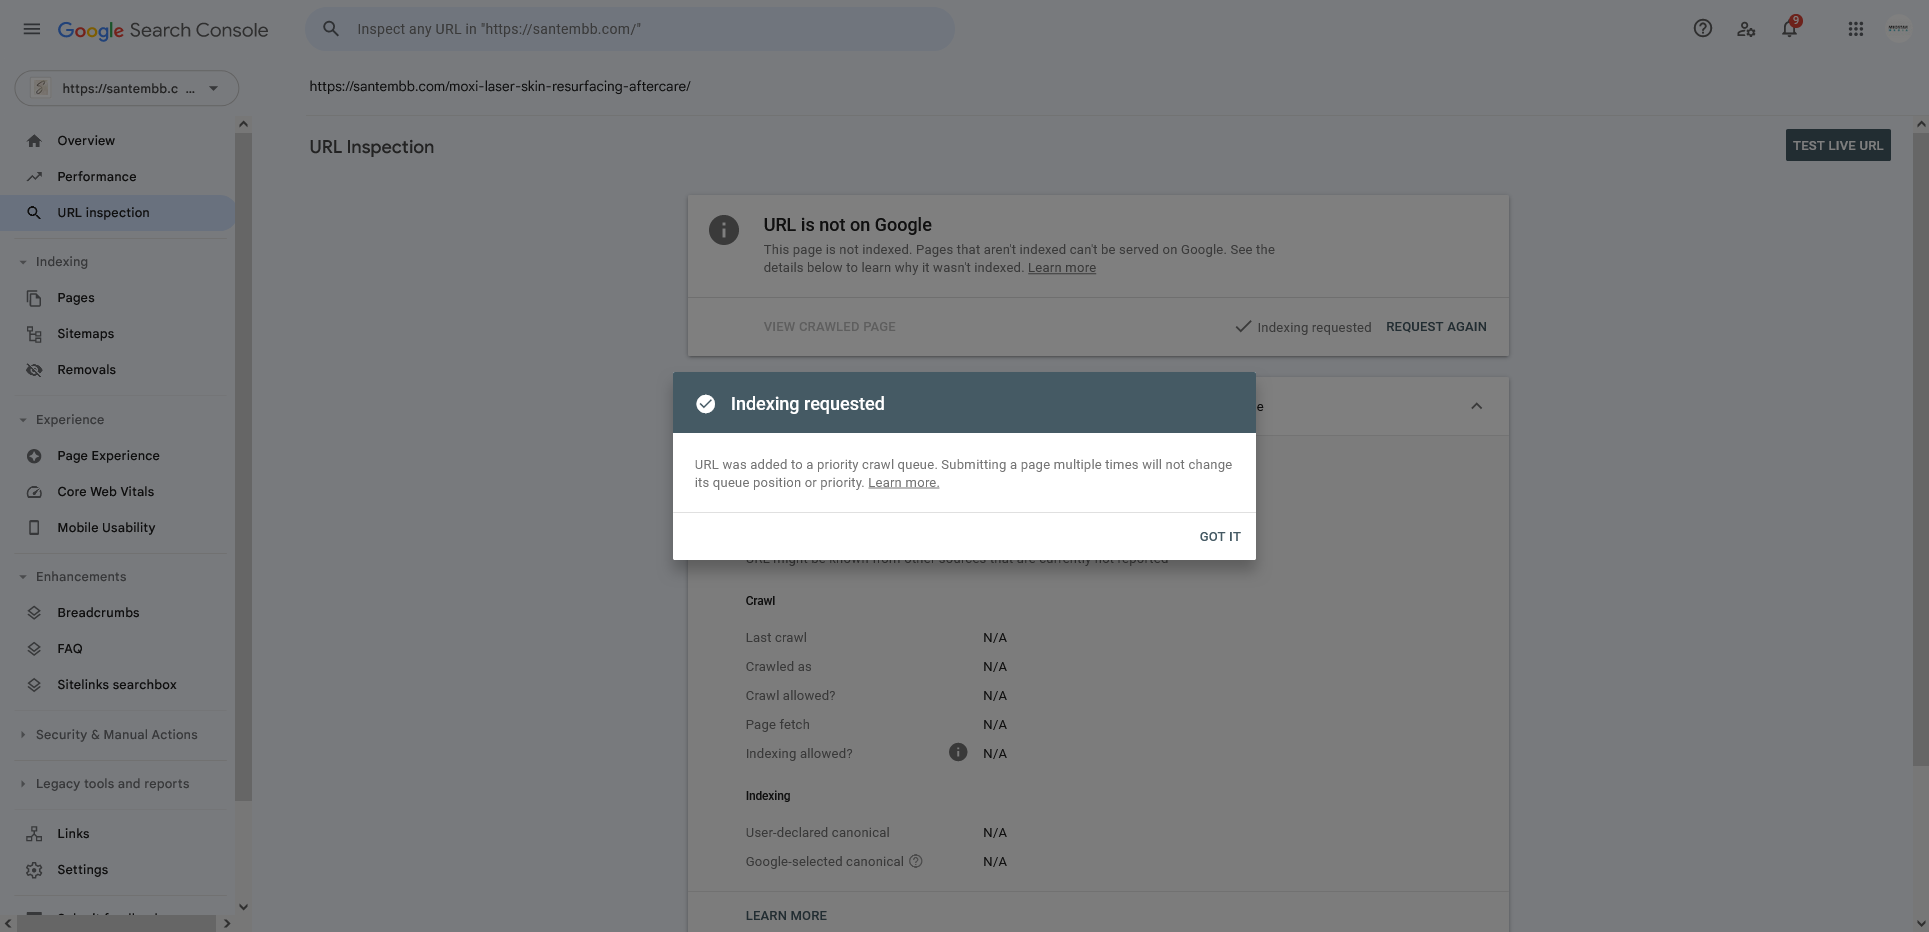This screenshot has height=932, width=1929.
Task: Open the Help question mark icon
Action: (1702, 29)
